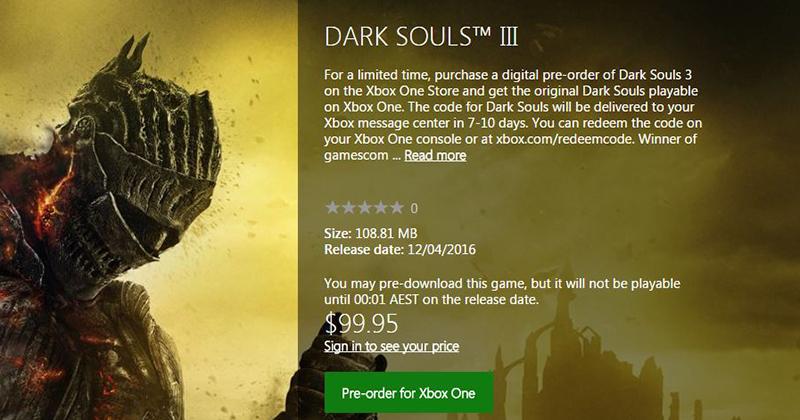800x420 pixels.
Task: Click the DARK SOULS III title
Action: pos(421,37)
